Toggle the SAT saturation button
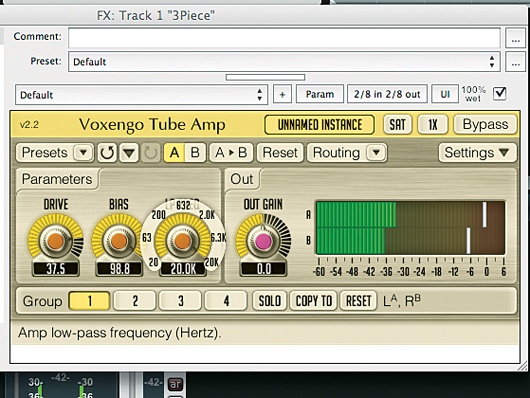 (x=397, y=124)
